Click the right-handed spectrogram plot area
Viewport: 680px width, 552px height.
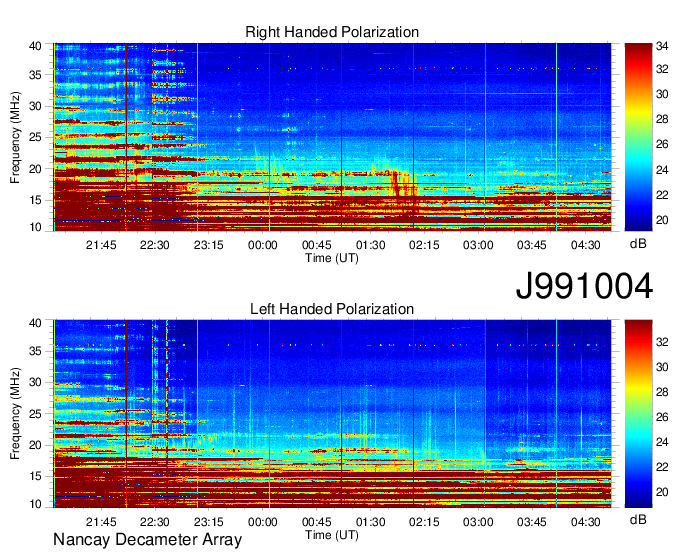point(332,137)
